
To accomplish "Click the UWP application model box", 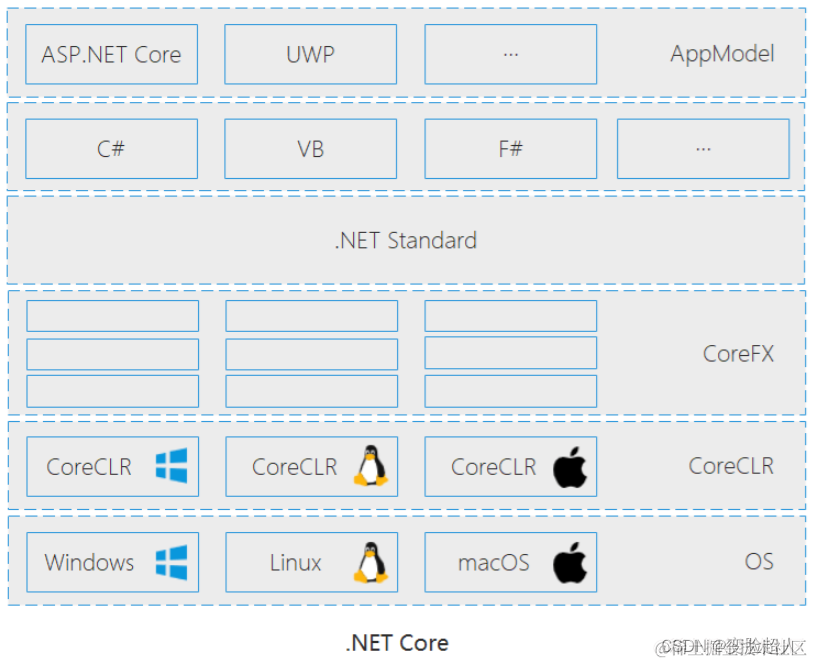I will point(310,54).
